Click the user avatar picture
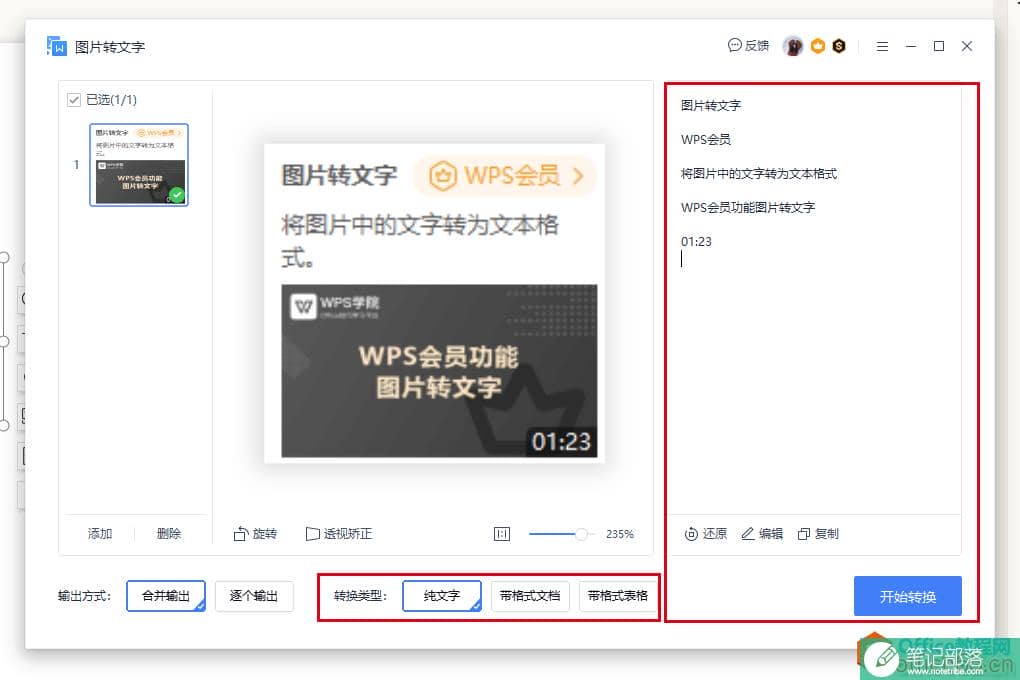 click(793, 46)
